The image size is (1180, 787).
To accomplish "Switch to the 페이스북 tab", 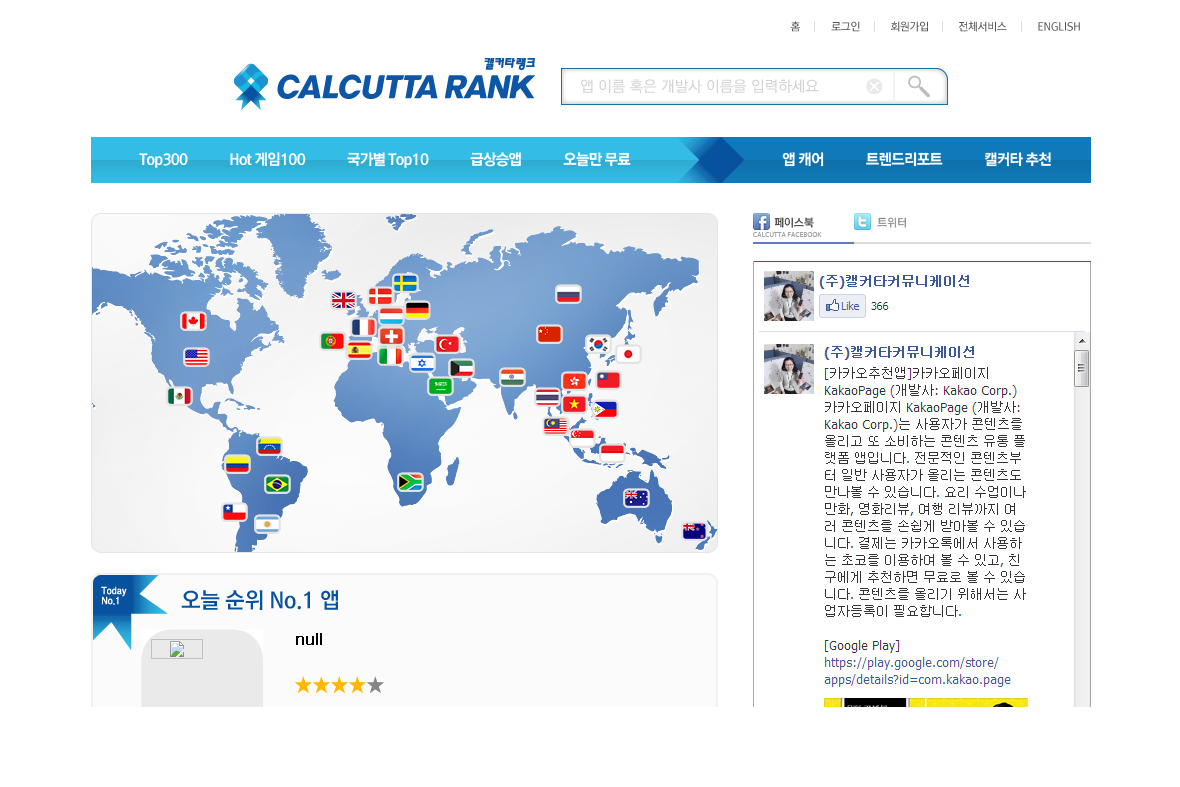I will point(786,225).
